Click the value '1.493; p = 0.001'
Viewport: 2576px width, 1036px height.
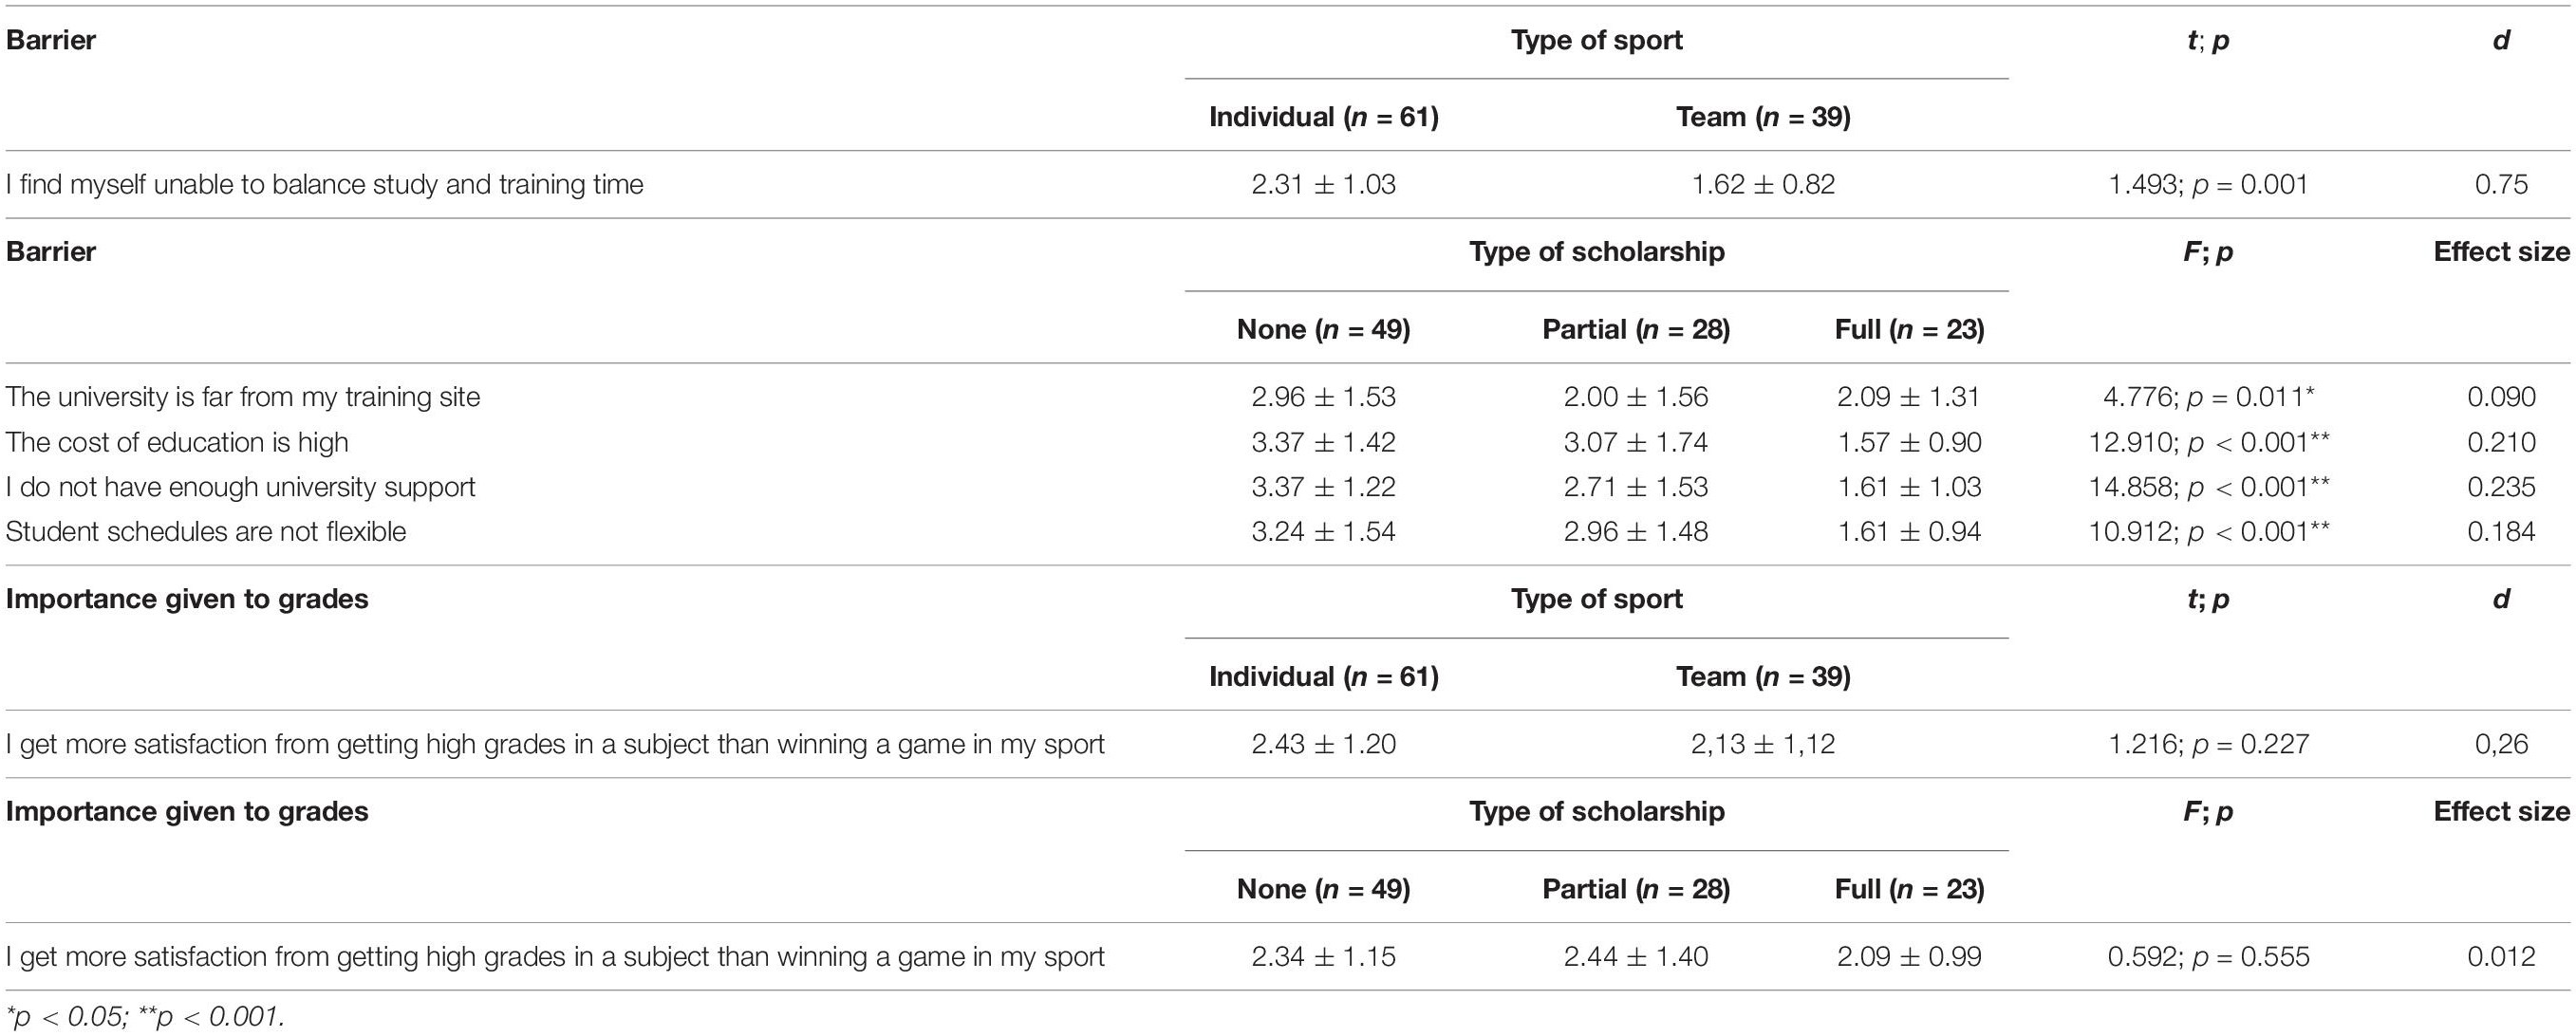[2208, 184]
